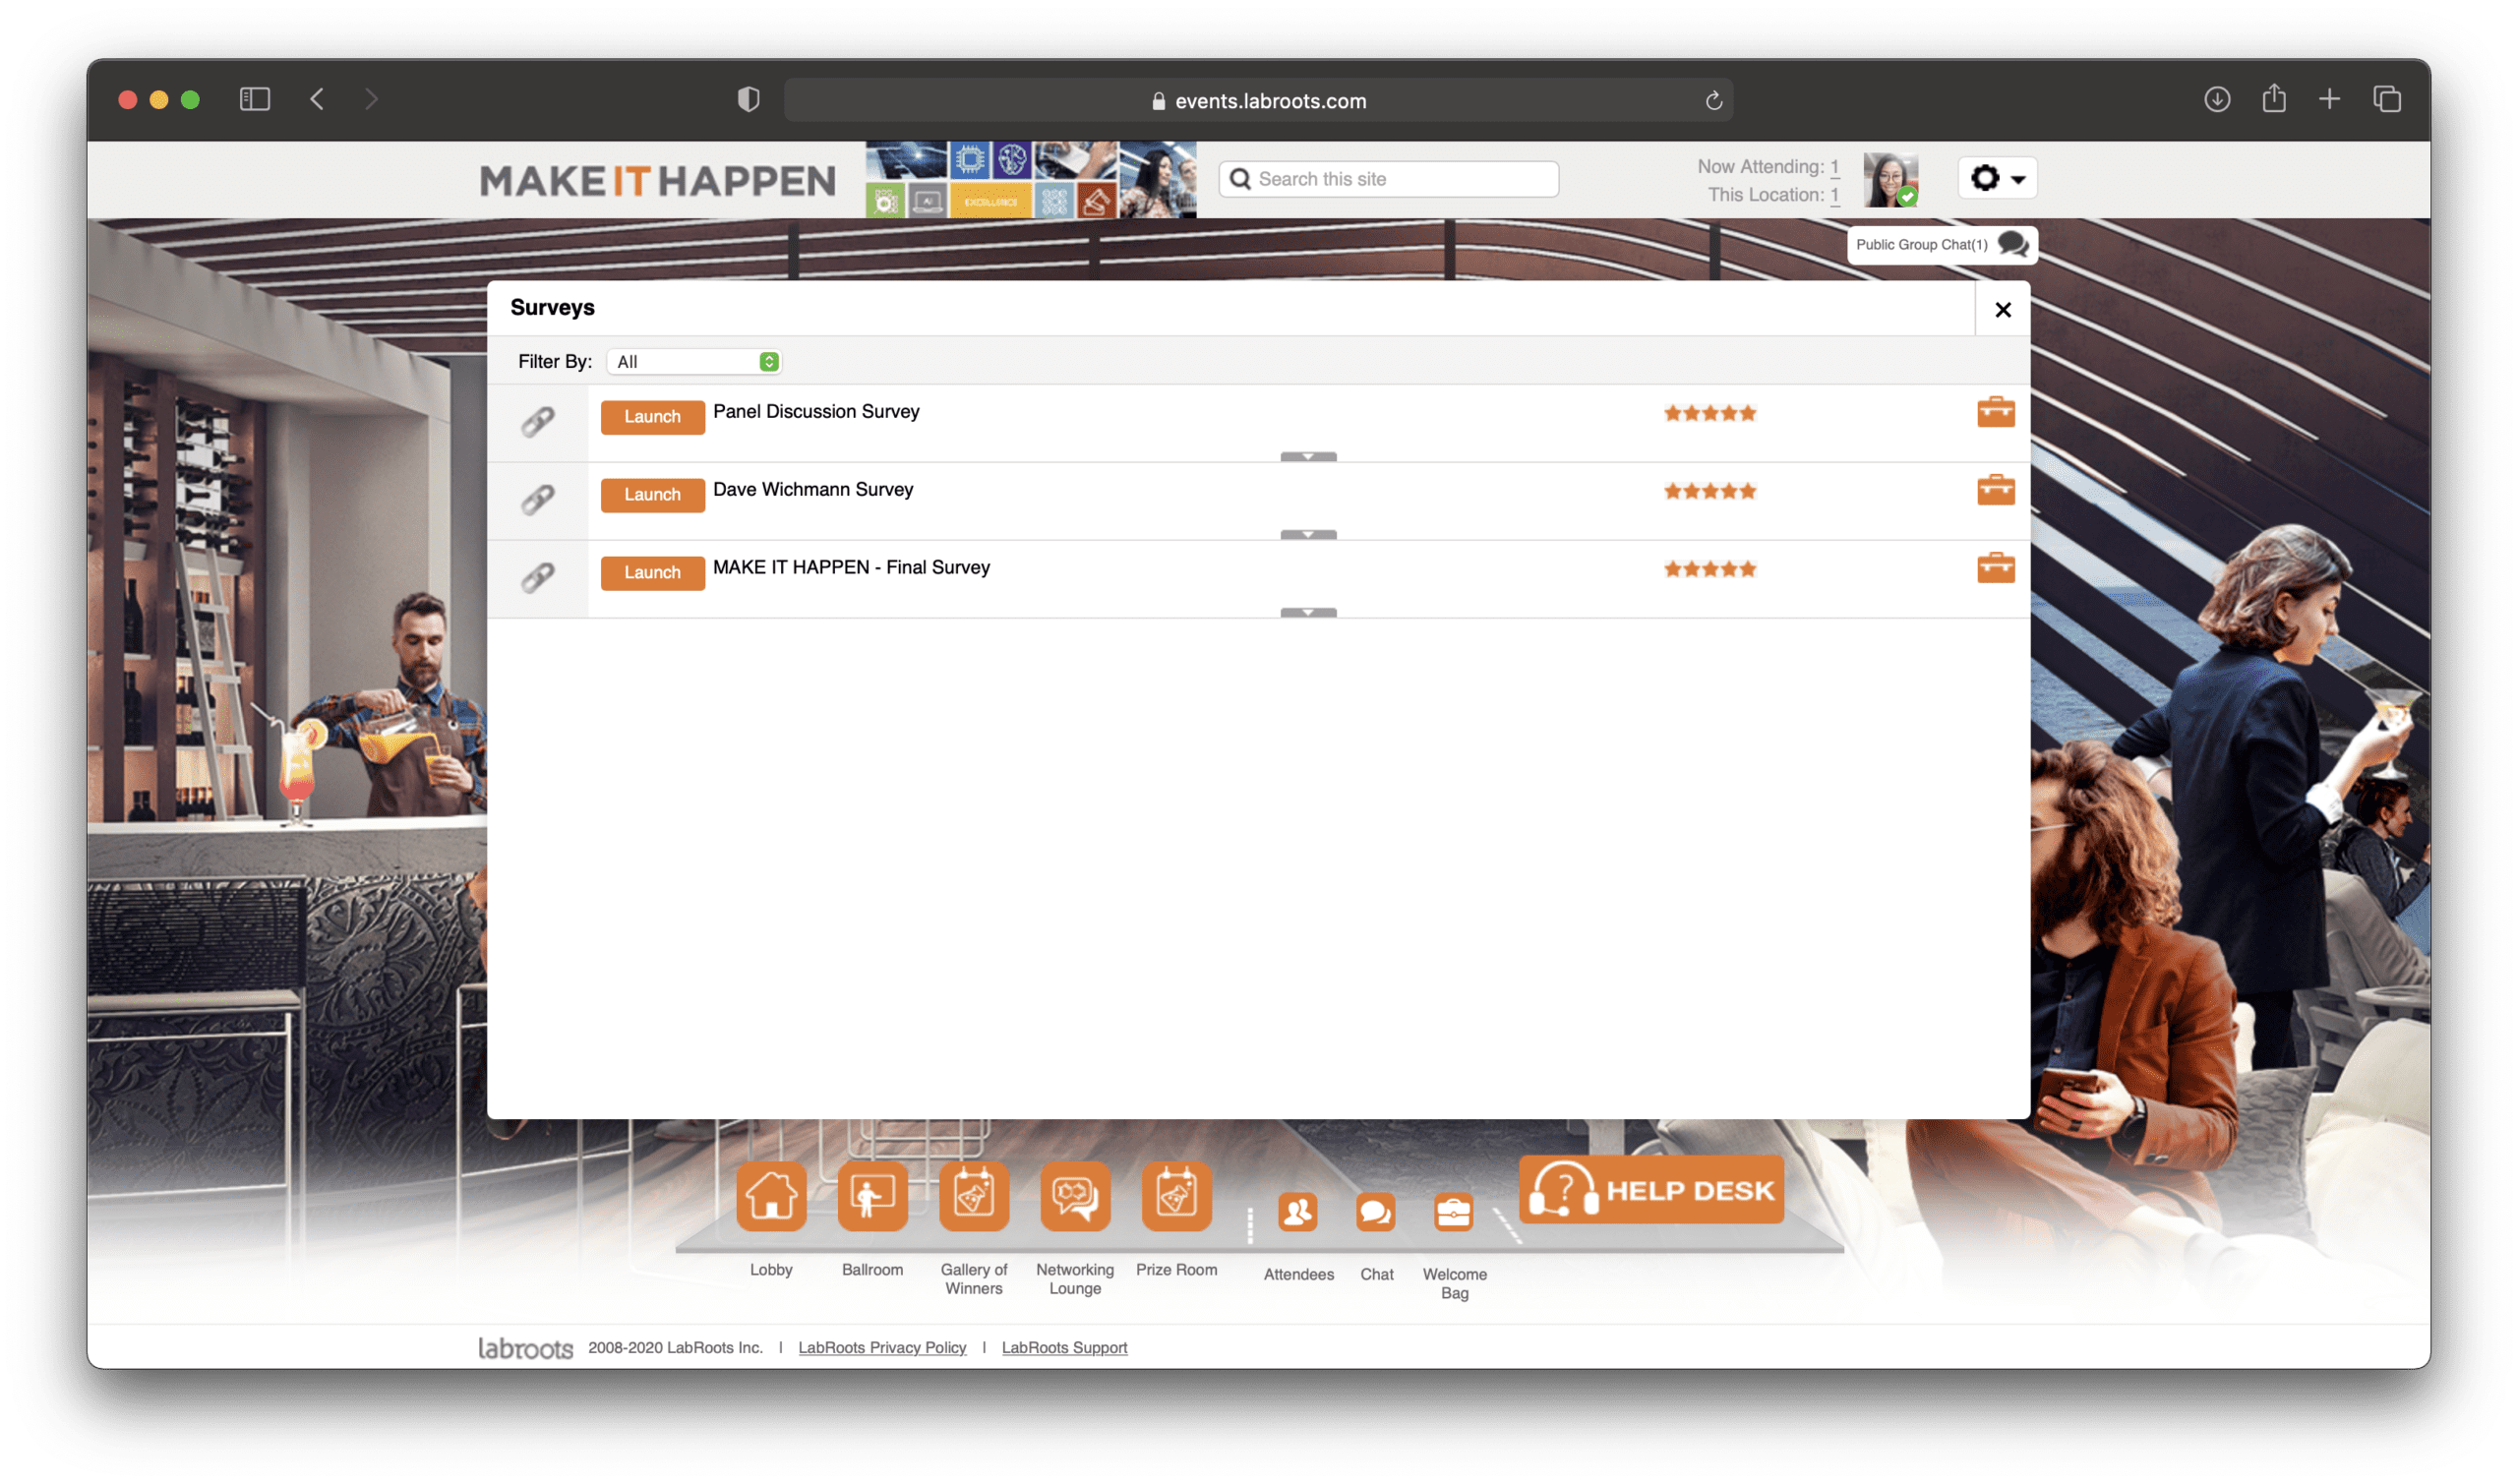Click the Panel Discussion Survey title
The width and height of the screenshot is (2518, 1484).
point(816,412)
